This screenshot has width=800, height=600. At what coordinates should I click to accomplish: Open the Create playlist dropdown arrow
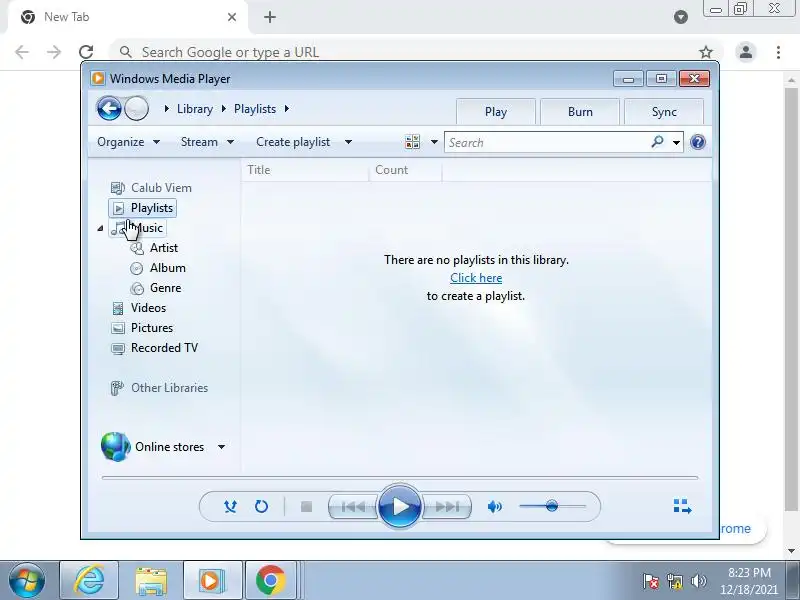click(x=348, y=142)
